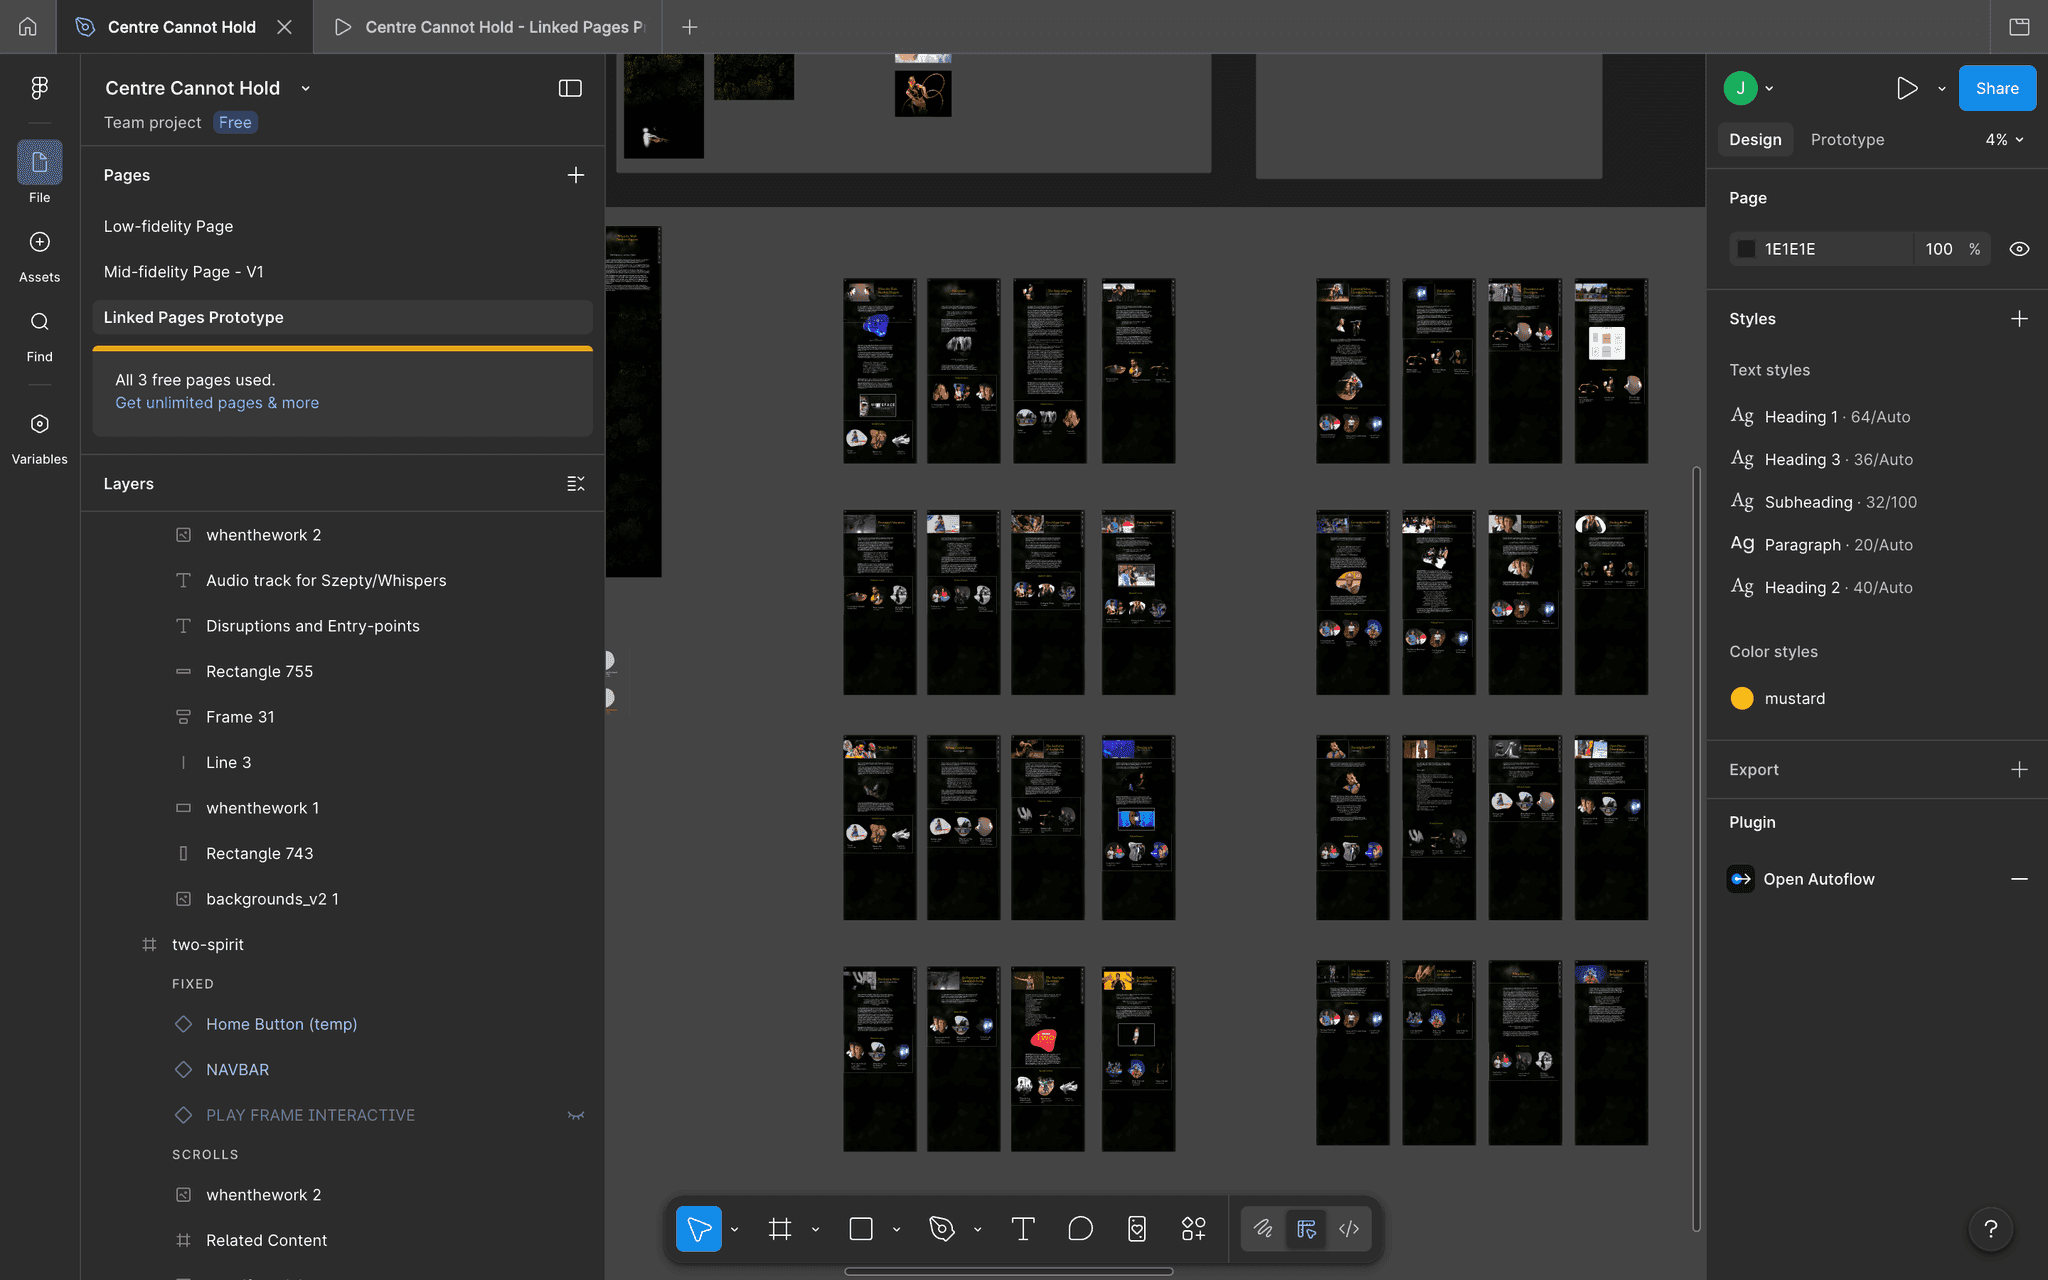Show hidden PLAY FRAME INTERACTIVE layer

(576, 1115)
